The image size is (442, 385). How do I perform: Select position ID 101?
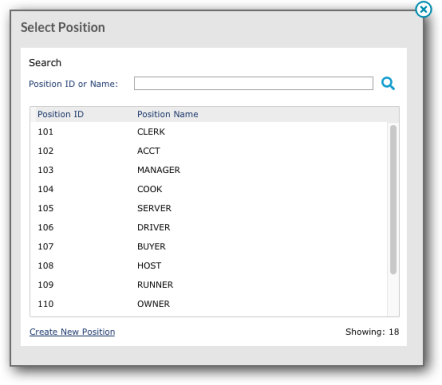pos(45,132)
